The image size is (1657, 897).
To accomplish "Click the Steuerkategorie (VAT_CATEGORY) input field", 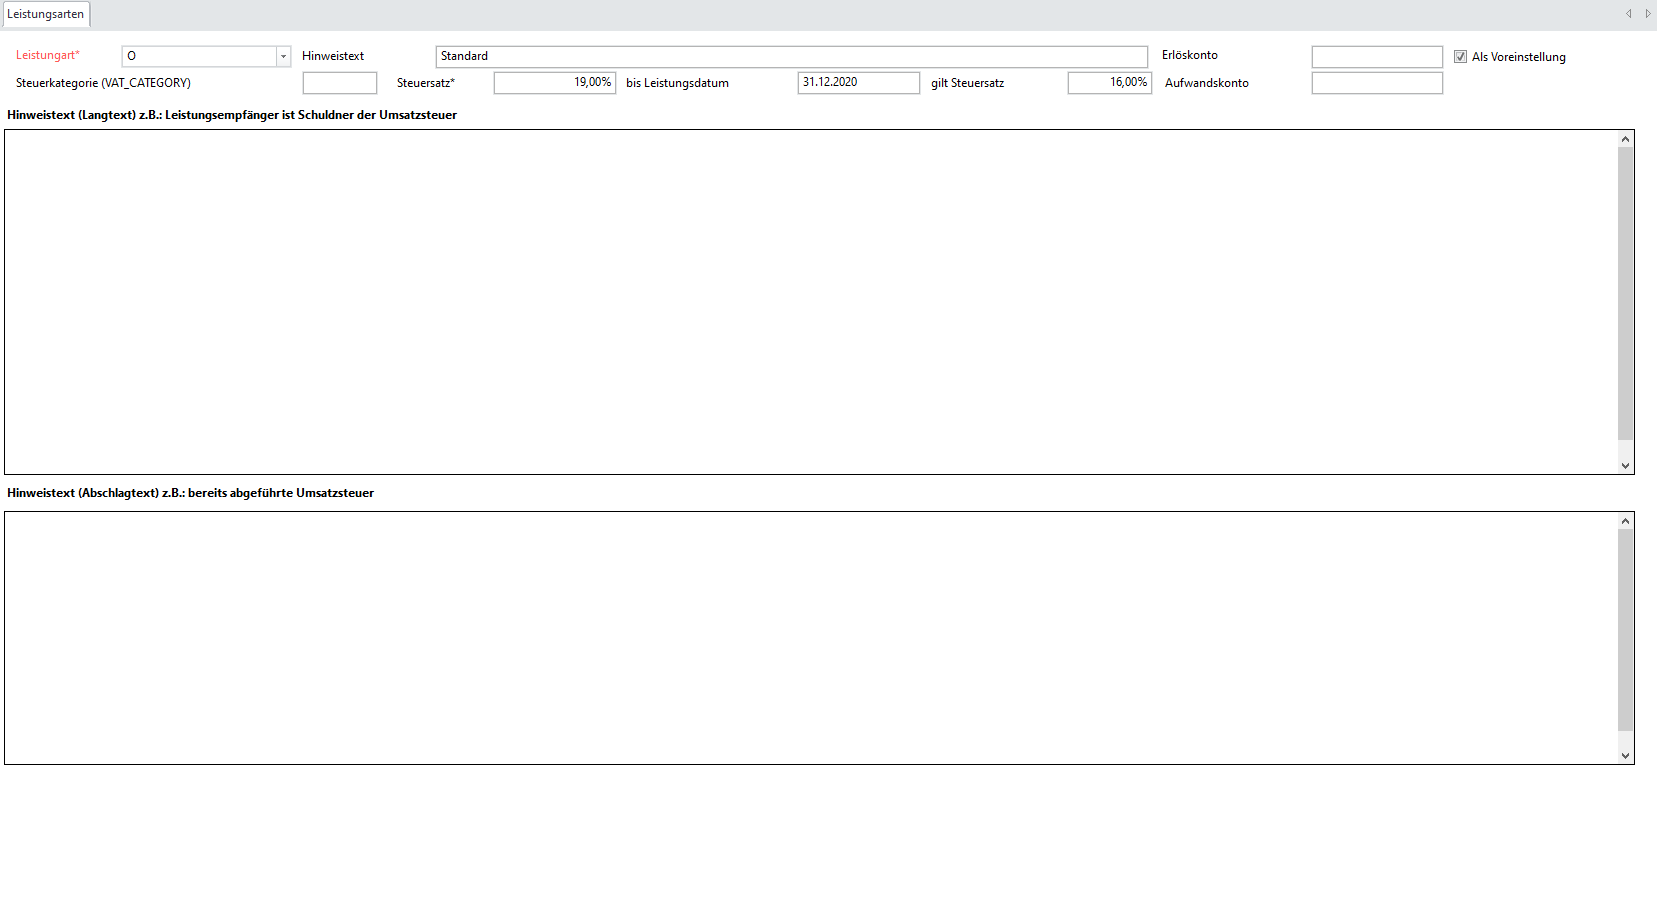I will coord(339,83).
